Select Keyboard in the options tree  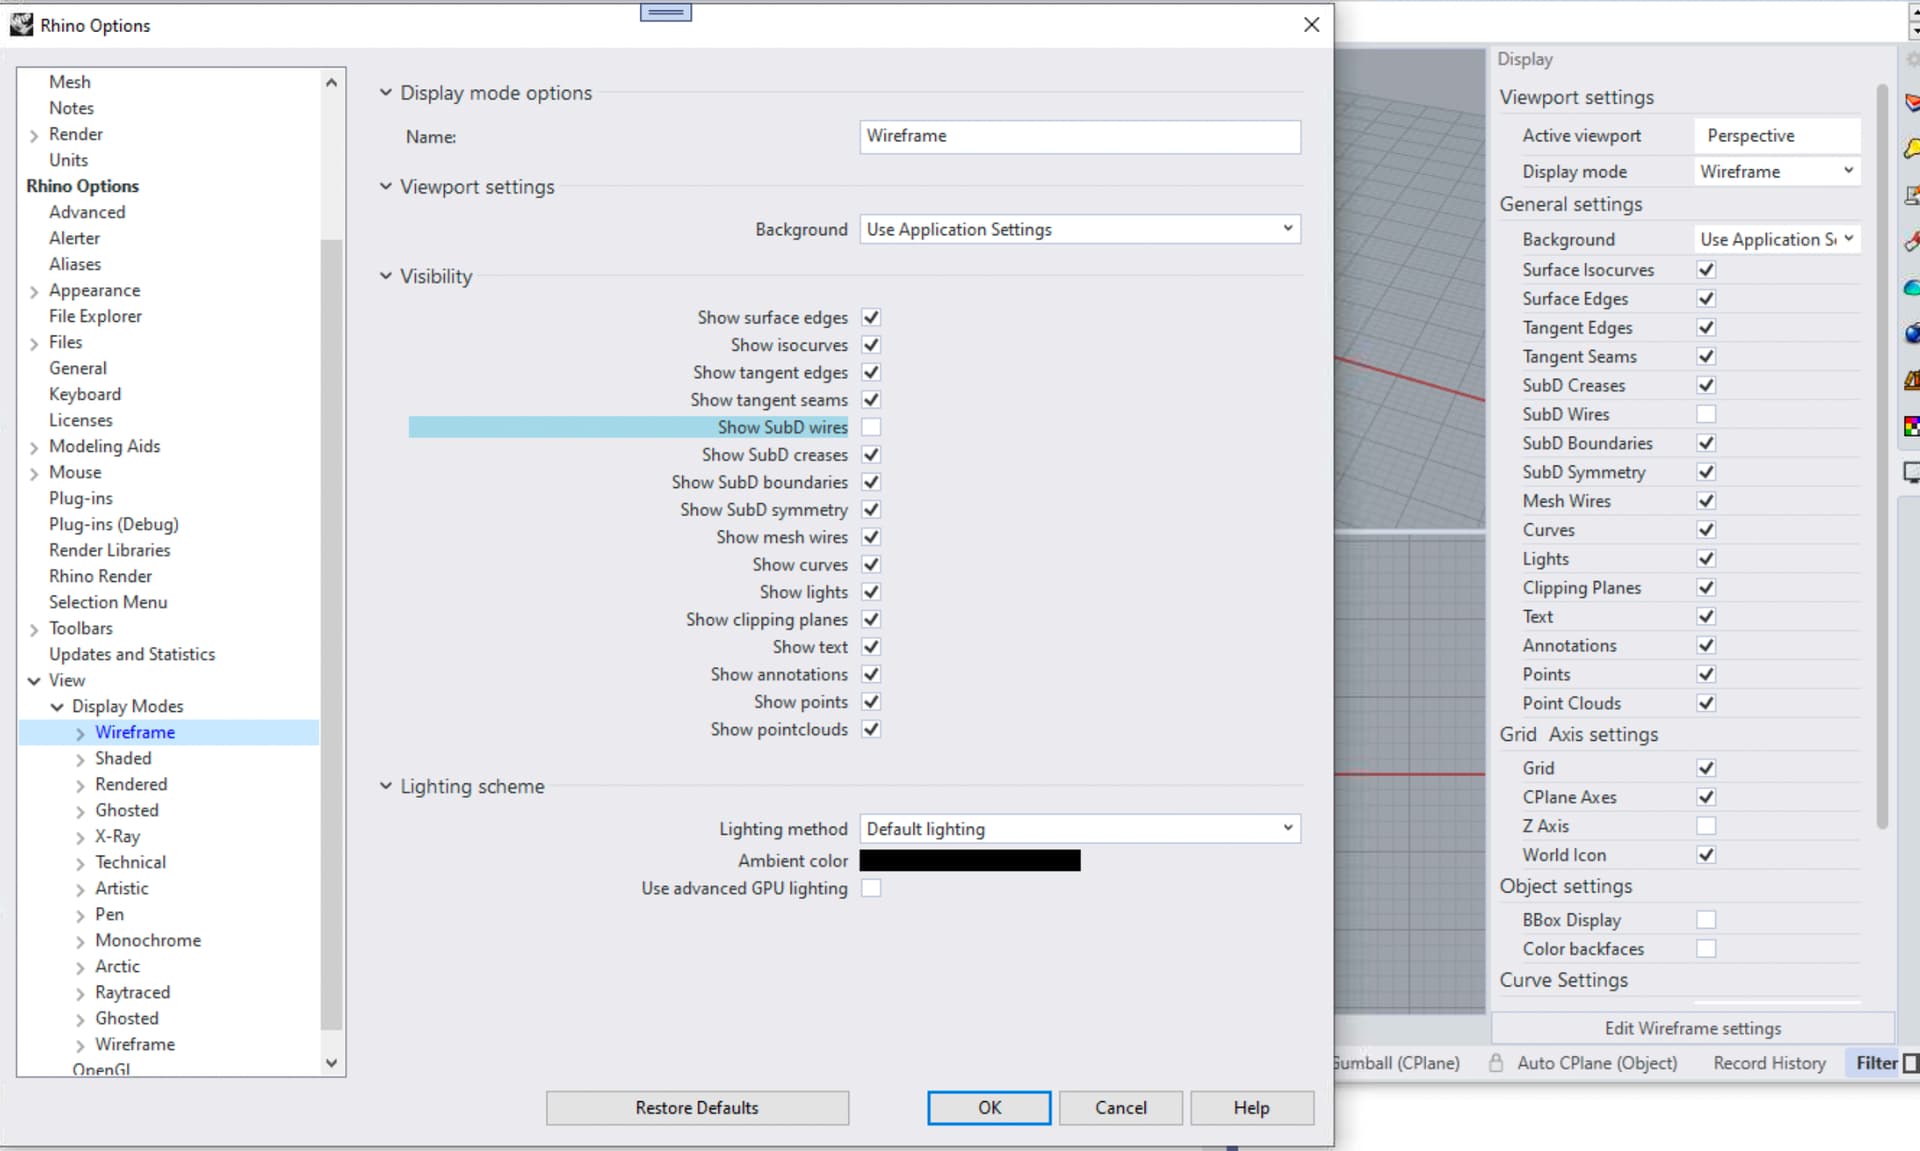point(85,395)
